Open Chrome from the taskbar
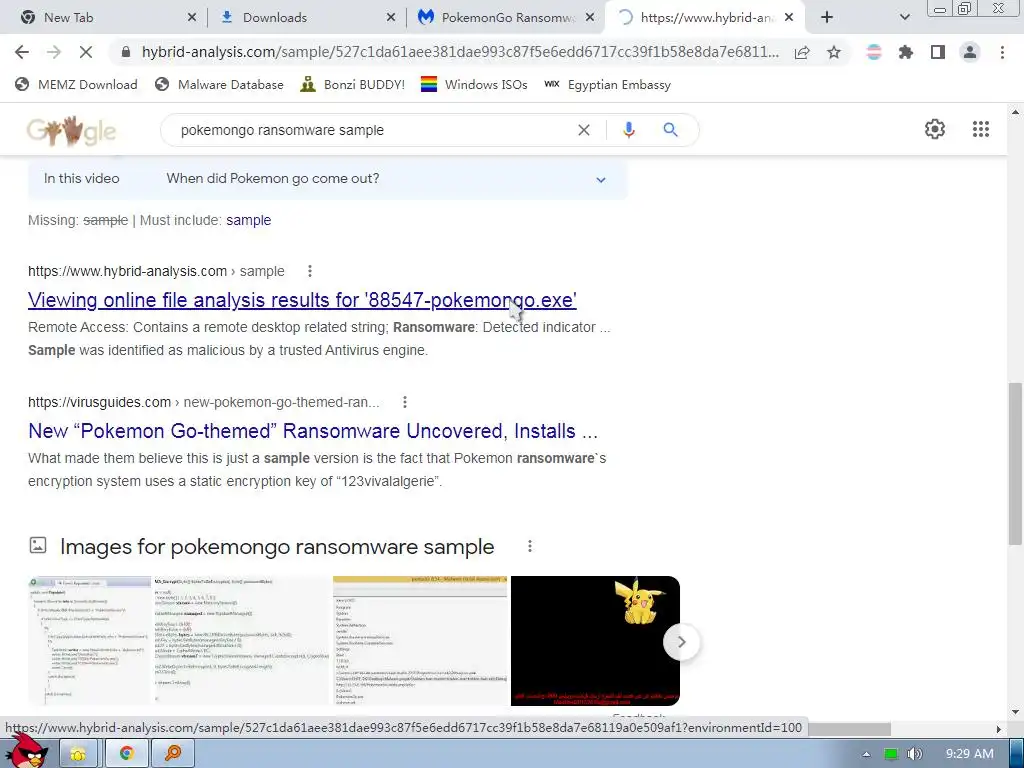This screenshot has width=1024, height=768. point(126,754)
